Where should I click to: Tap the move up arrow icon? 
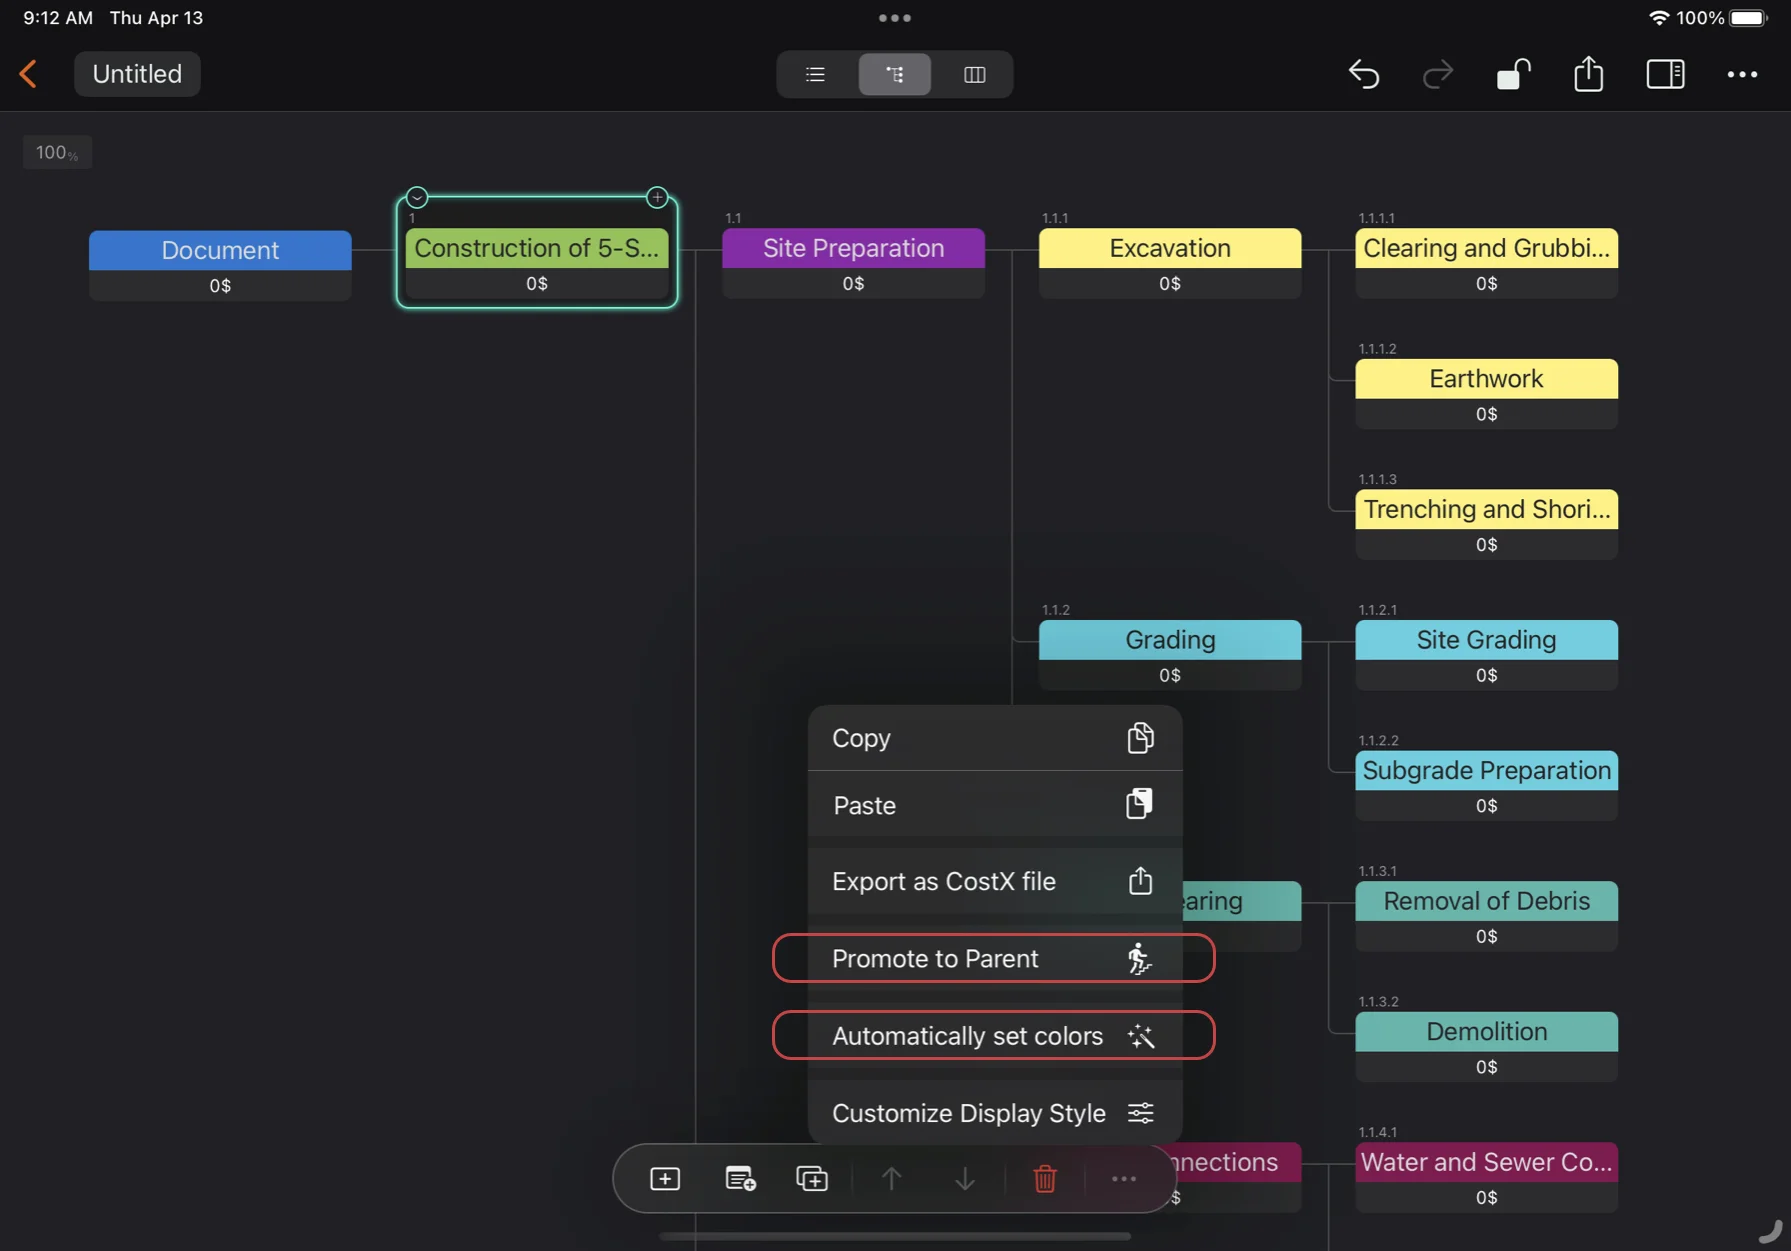coord(891,1179)
